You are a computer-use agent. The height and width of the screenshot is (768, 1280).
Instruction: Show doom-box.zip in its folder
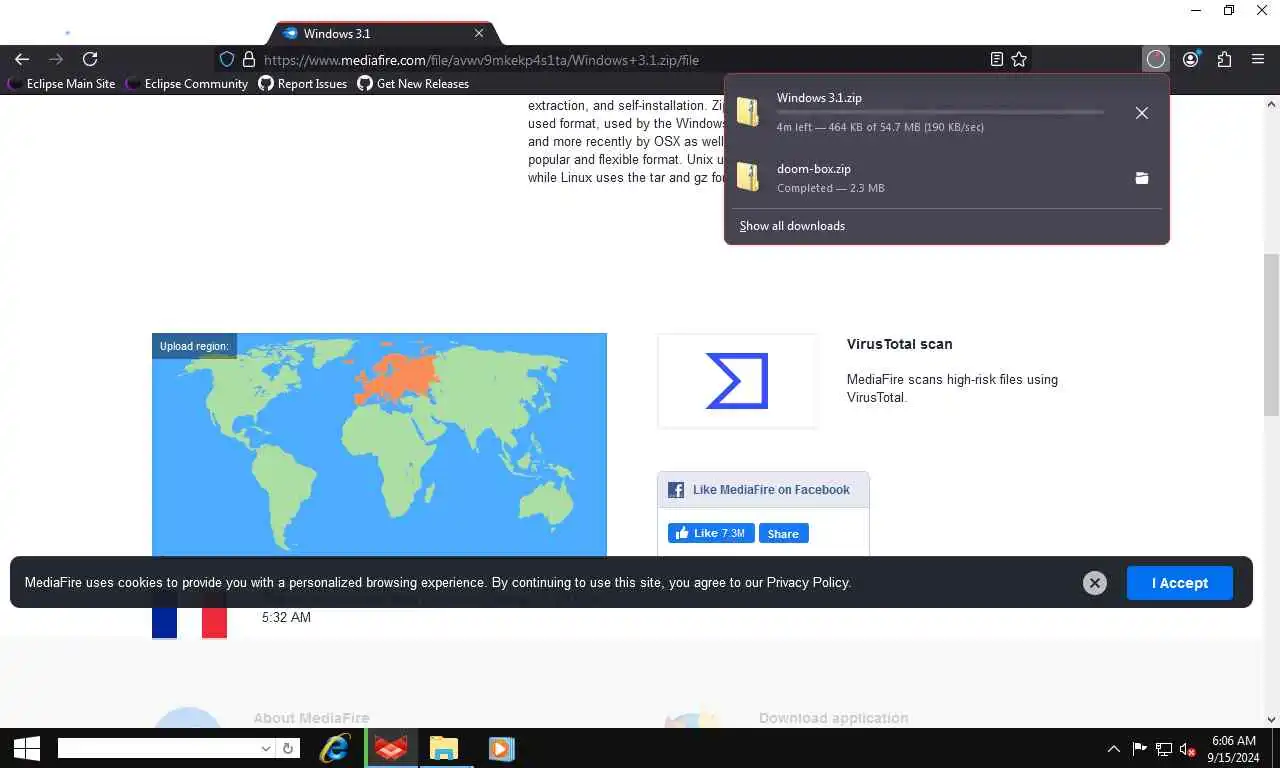pyautogui.click(x=1141, y=178)
